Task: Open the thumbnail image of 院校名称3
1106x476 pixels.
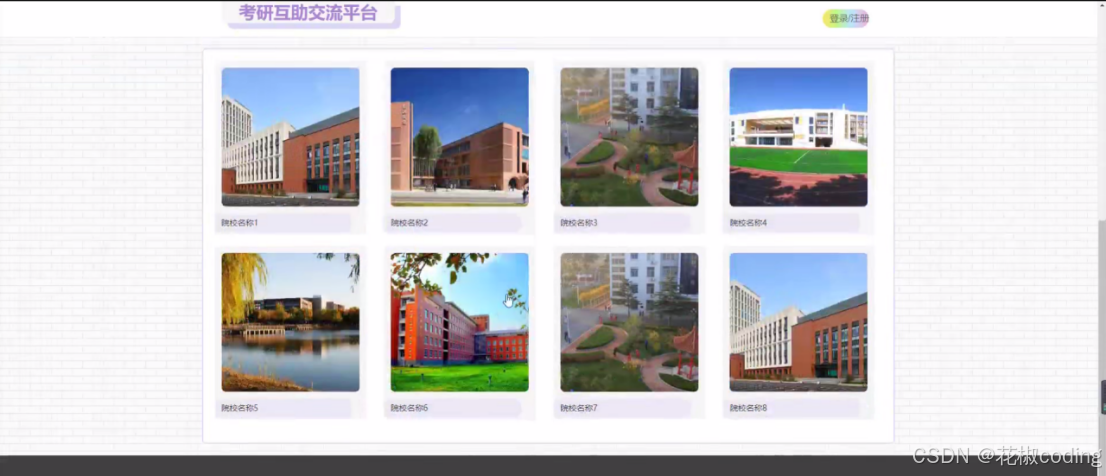Action: coord(629,137)
